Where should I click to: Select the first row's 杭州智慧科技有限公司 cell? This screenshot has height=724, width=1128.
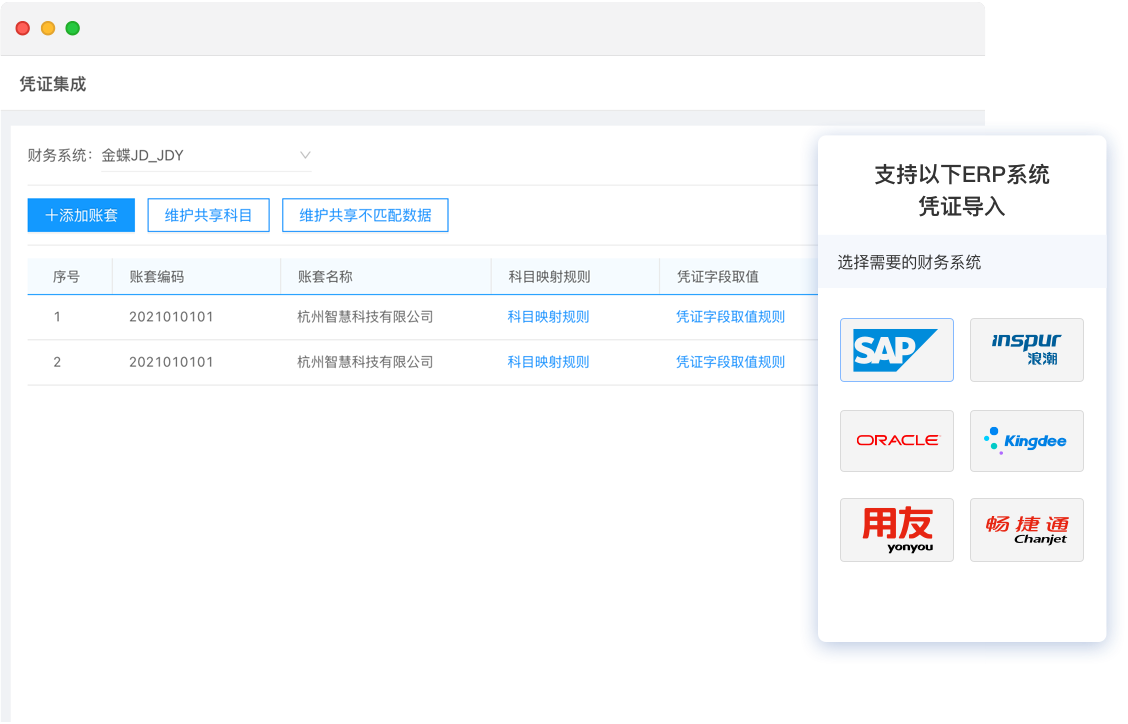tap(365, 317)
